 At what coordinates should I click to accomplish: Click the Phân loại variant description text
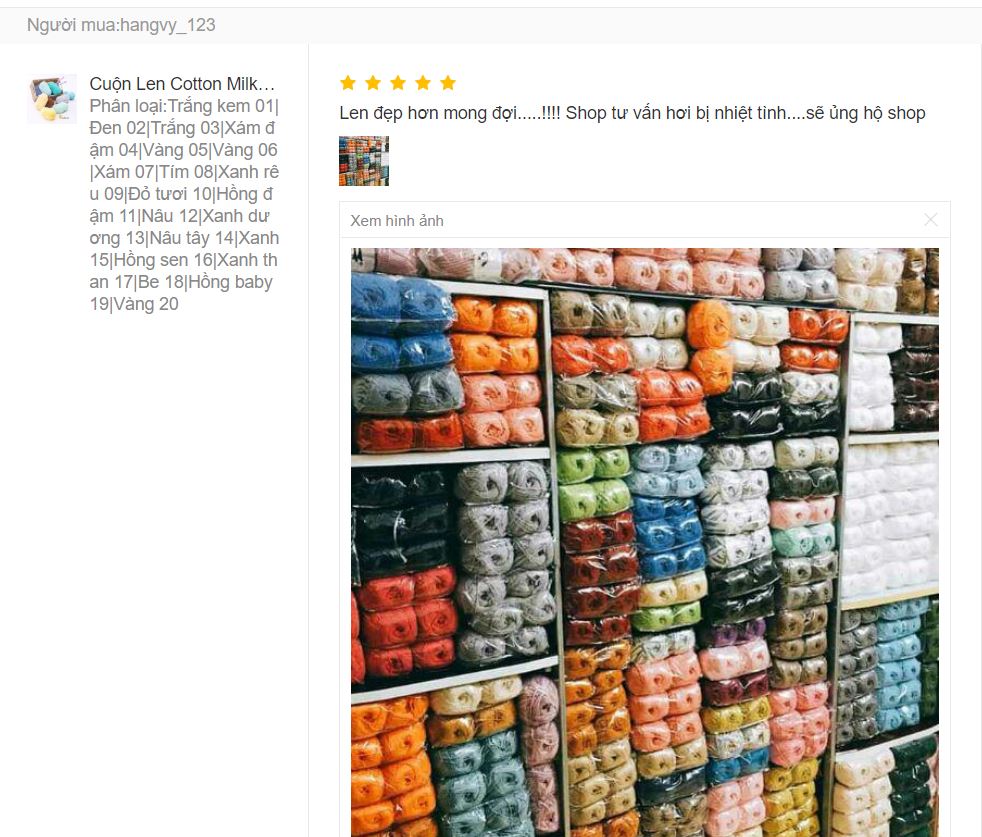click(184, 205)
